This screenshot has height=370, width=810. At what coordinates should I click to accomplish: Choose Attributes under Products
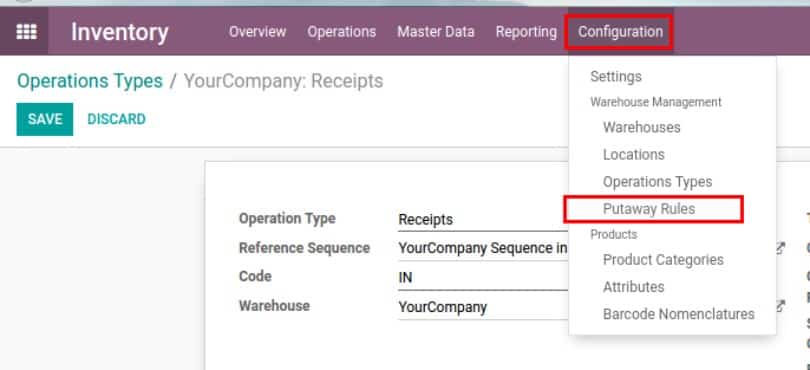tap(633, 287)
